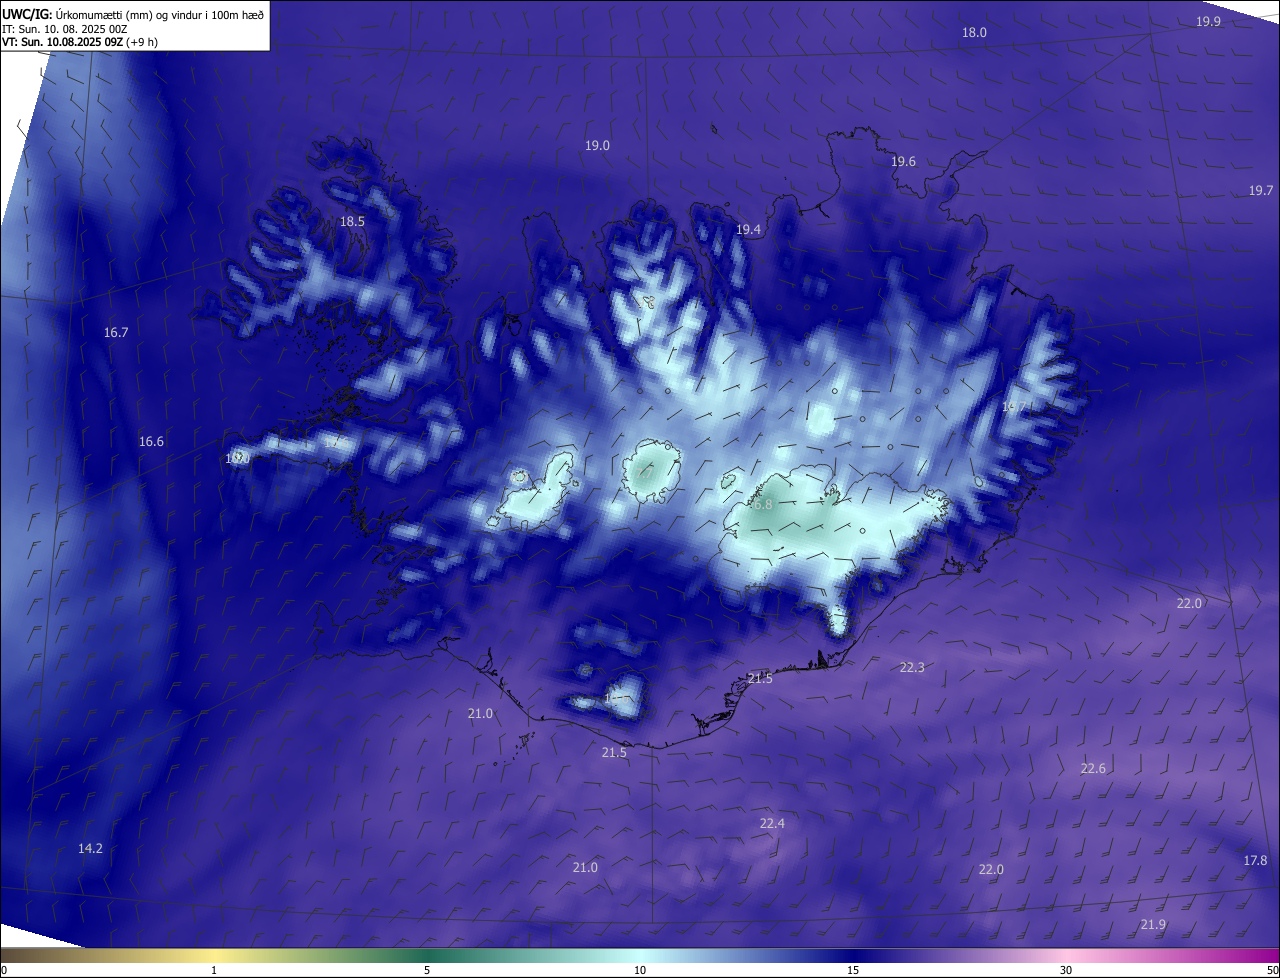This screenshot has width=1280, height=978.
Task: Select the 14.2 value label
Action: (x=90, y=849)
